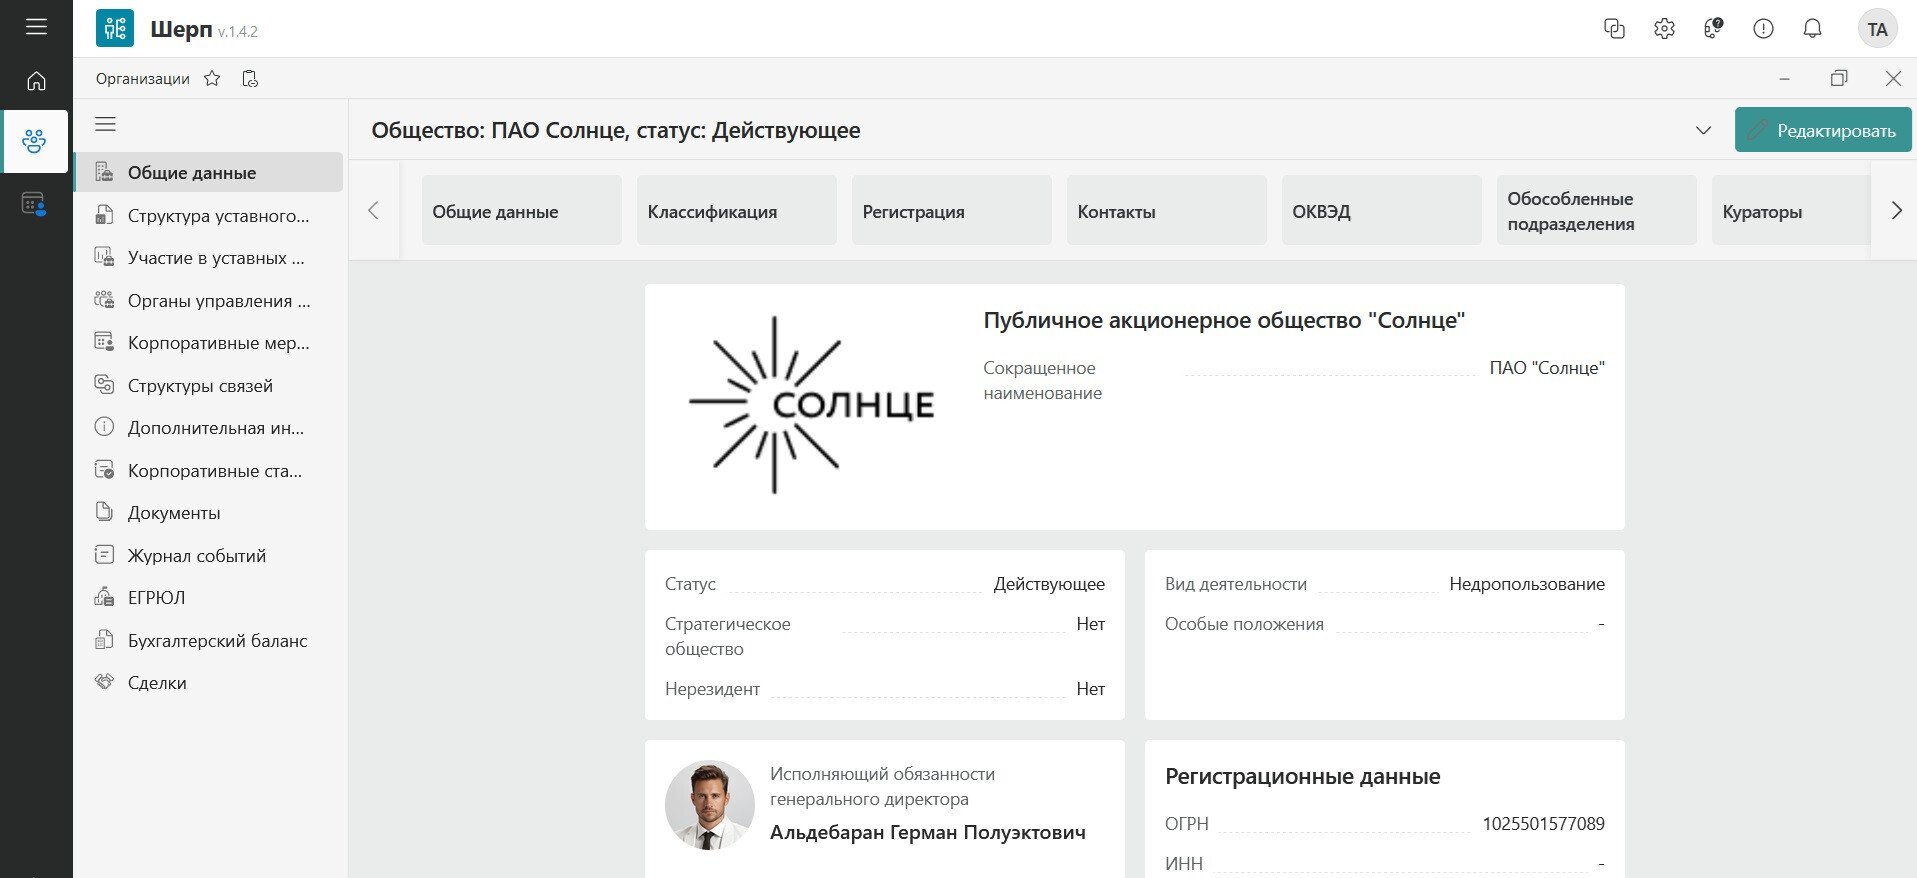Open the ОКВЭД tab
This screenshot has width=1917, height=878.
1381,211
